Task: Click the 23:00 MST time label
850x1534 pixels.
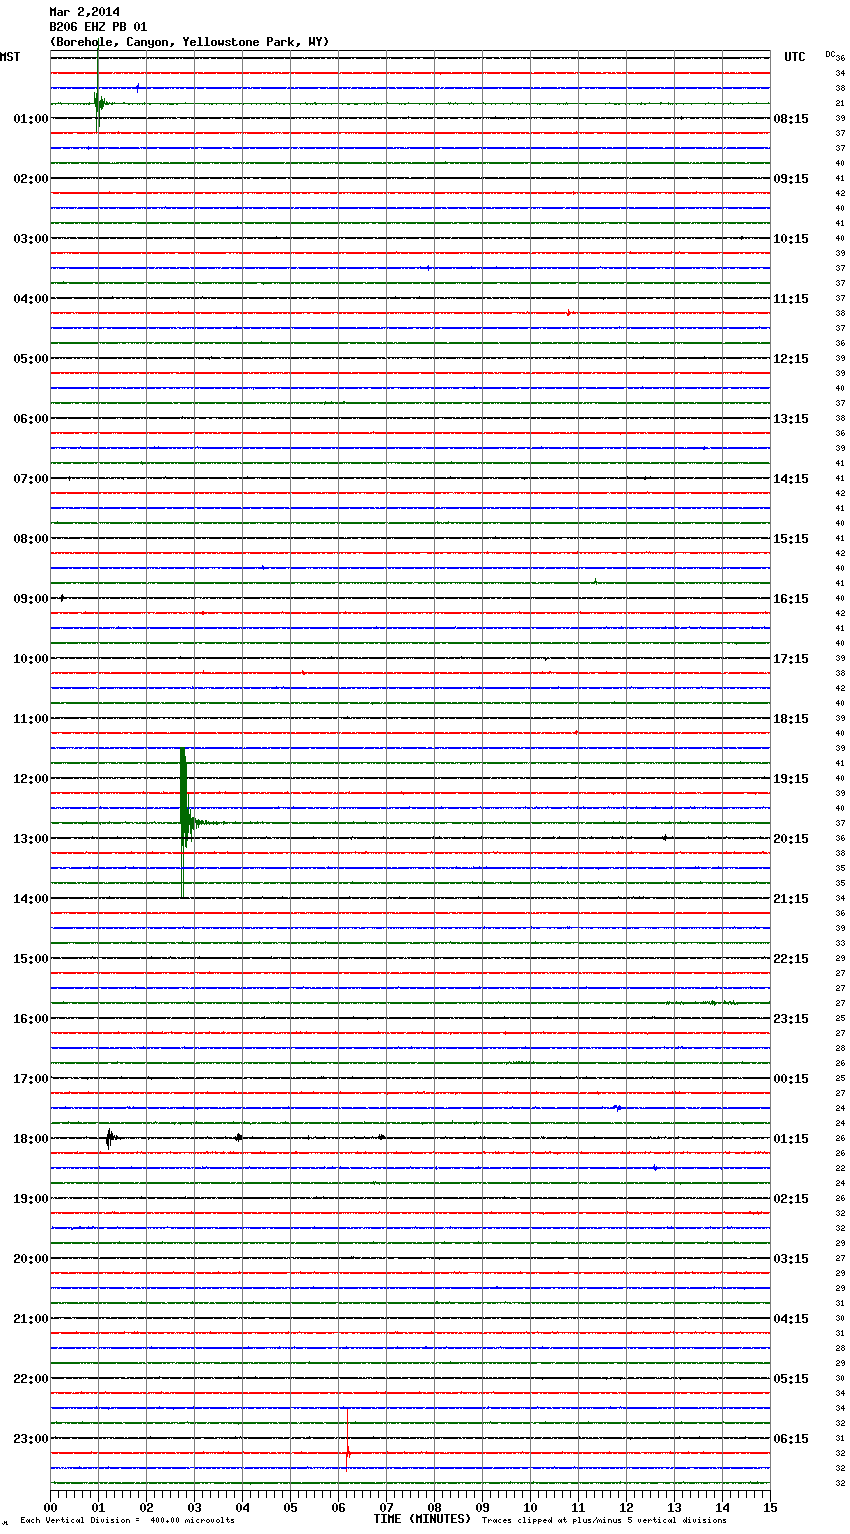Action: [30, 1438]
